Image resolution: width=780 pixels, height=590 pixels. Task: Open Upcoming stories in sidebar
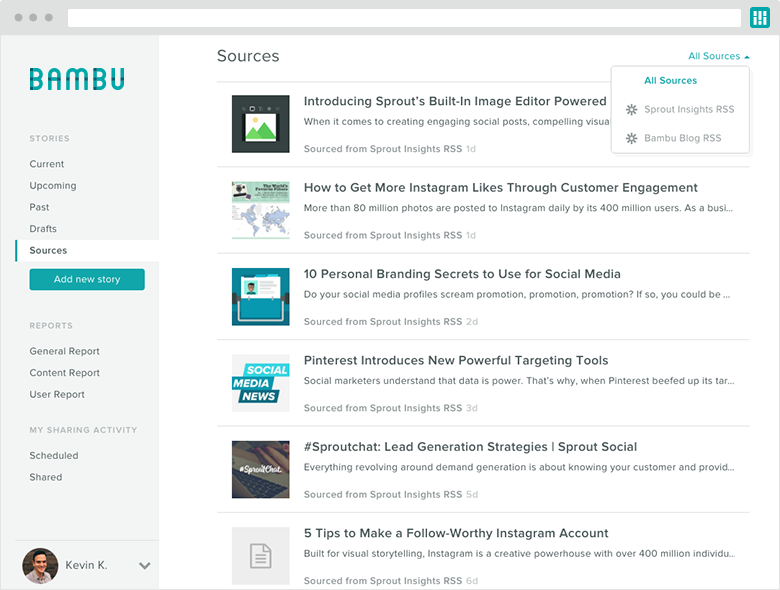(53, 186)
